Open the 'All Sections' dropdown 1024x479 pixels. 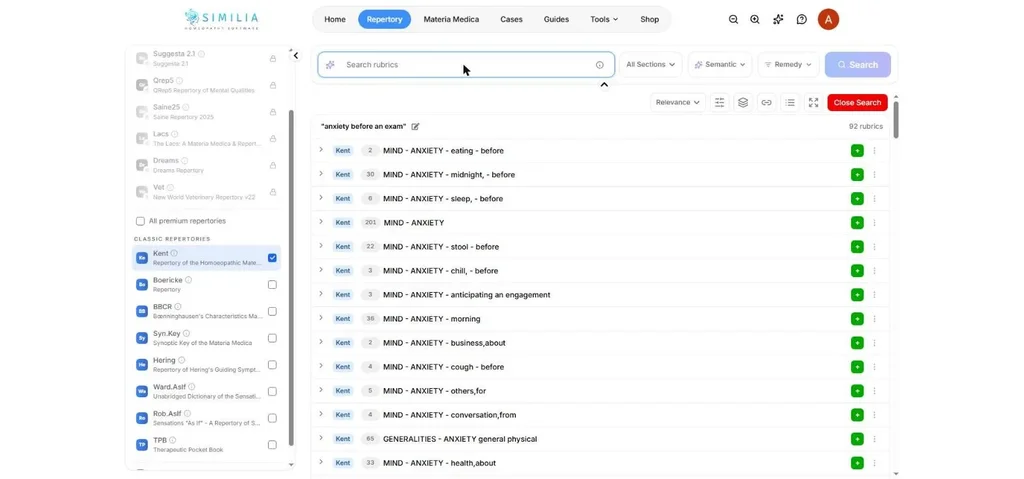tap(650, 65)
